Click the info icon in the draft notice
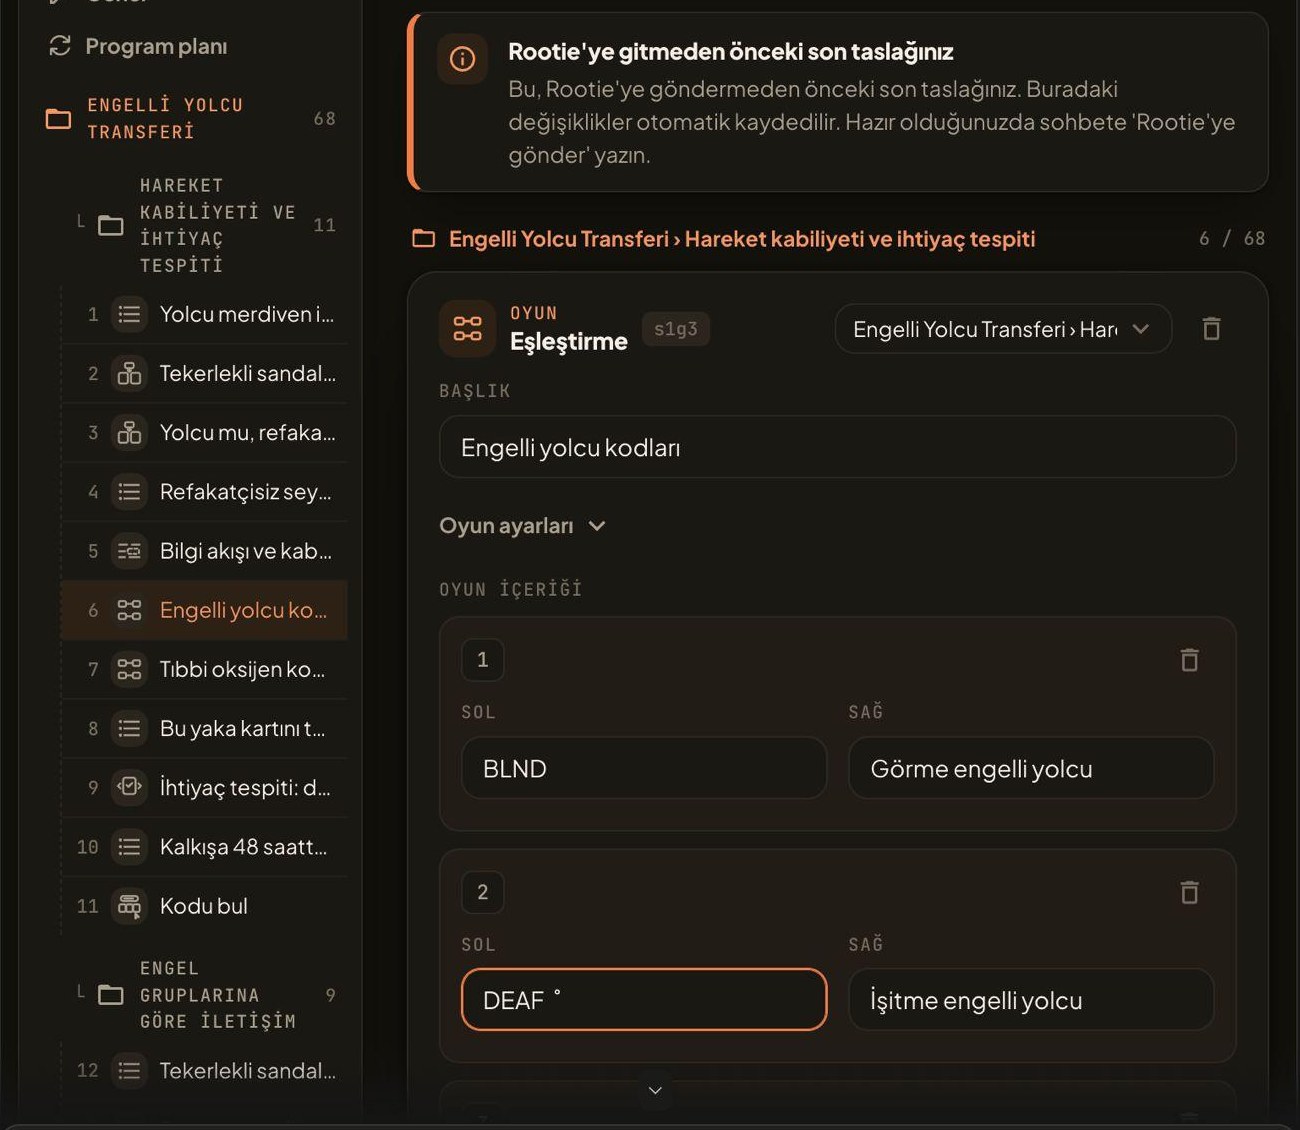1300x1130 pixels. click(462, 59)
